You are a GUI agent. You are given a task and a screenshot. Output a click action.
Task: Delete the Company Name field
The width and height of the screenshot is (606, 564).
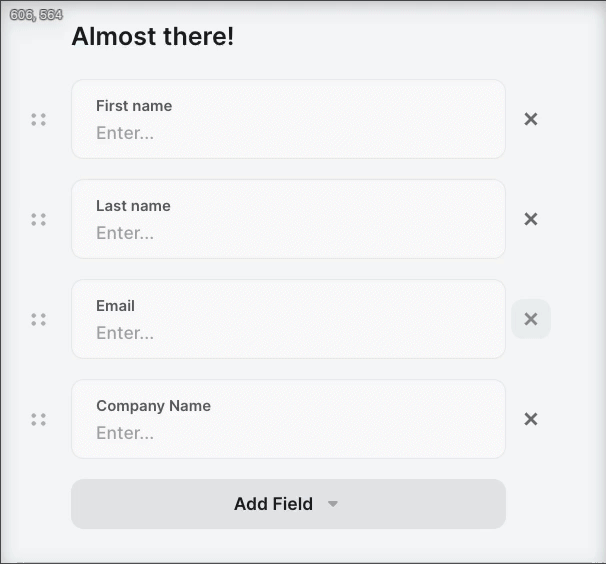tap(531, 419)
